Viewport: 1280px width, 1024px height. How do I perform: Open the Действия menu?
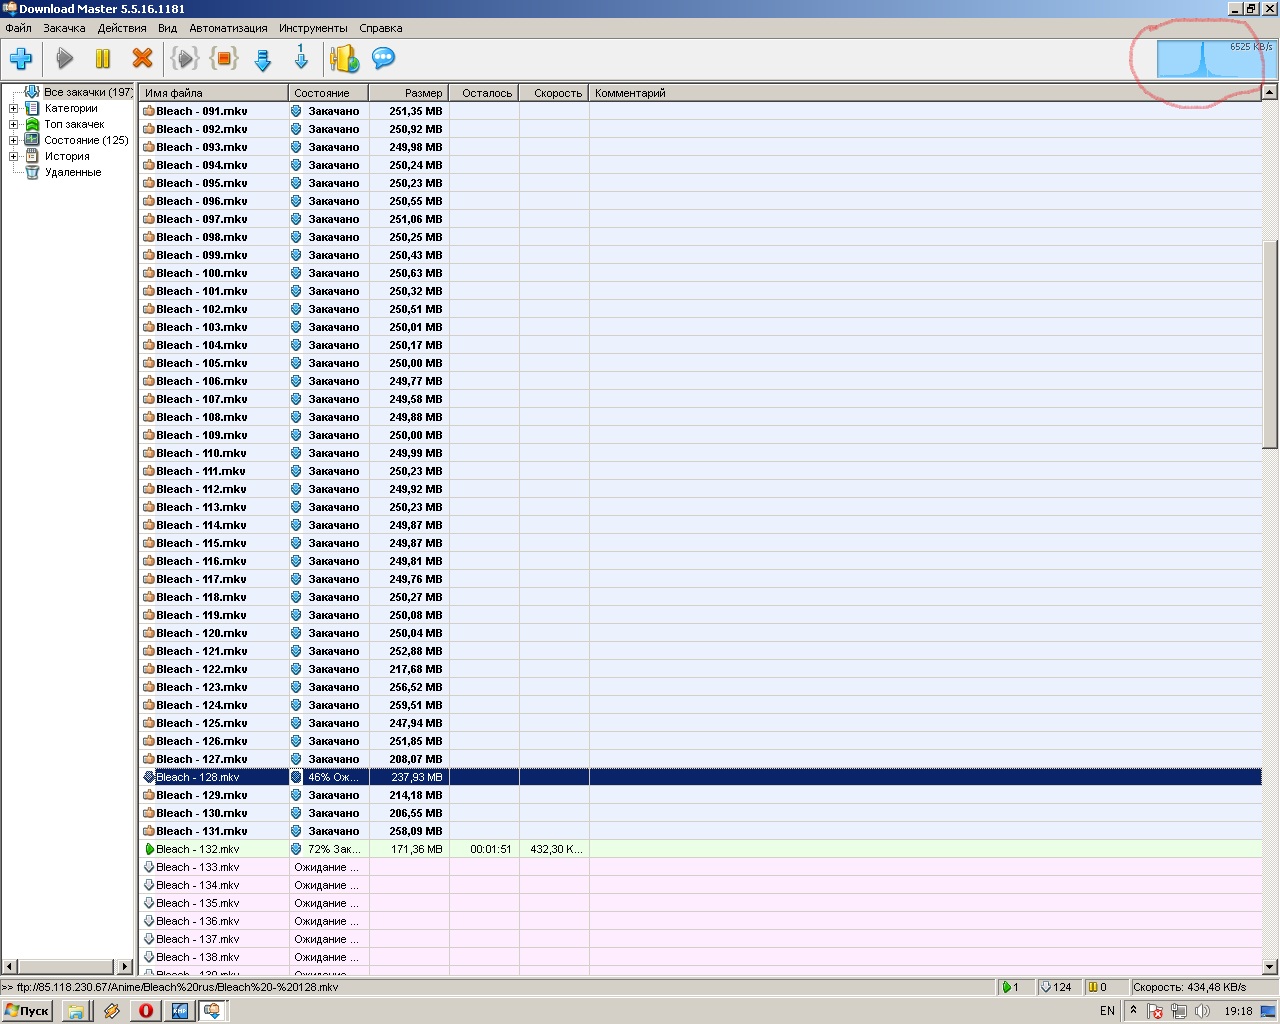[122, 28]
